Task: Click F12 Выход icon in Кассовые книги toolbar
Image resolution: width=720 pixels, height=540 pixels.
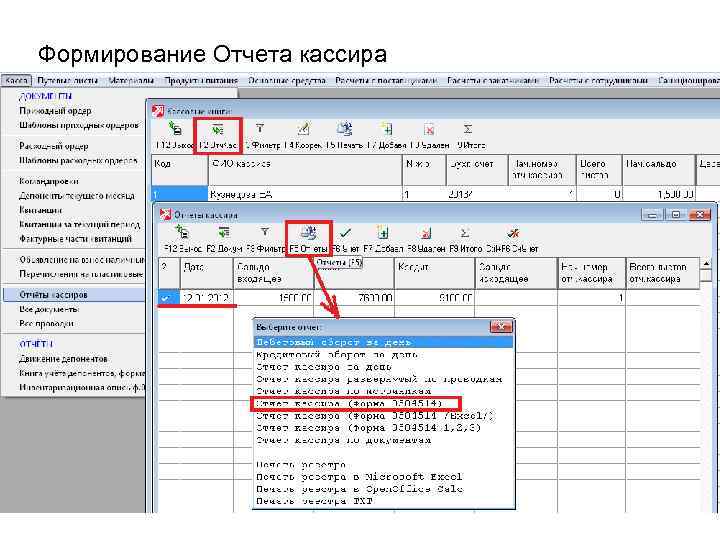Action: click(x=174, y=129)
